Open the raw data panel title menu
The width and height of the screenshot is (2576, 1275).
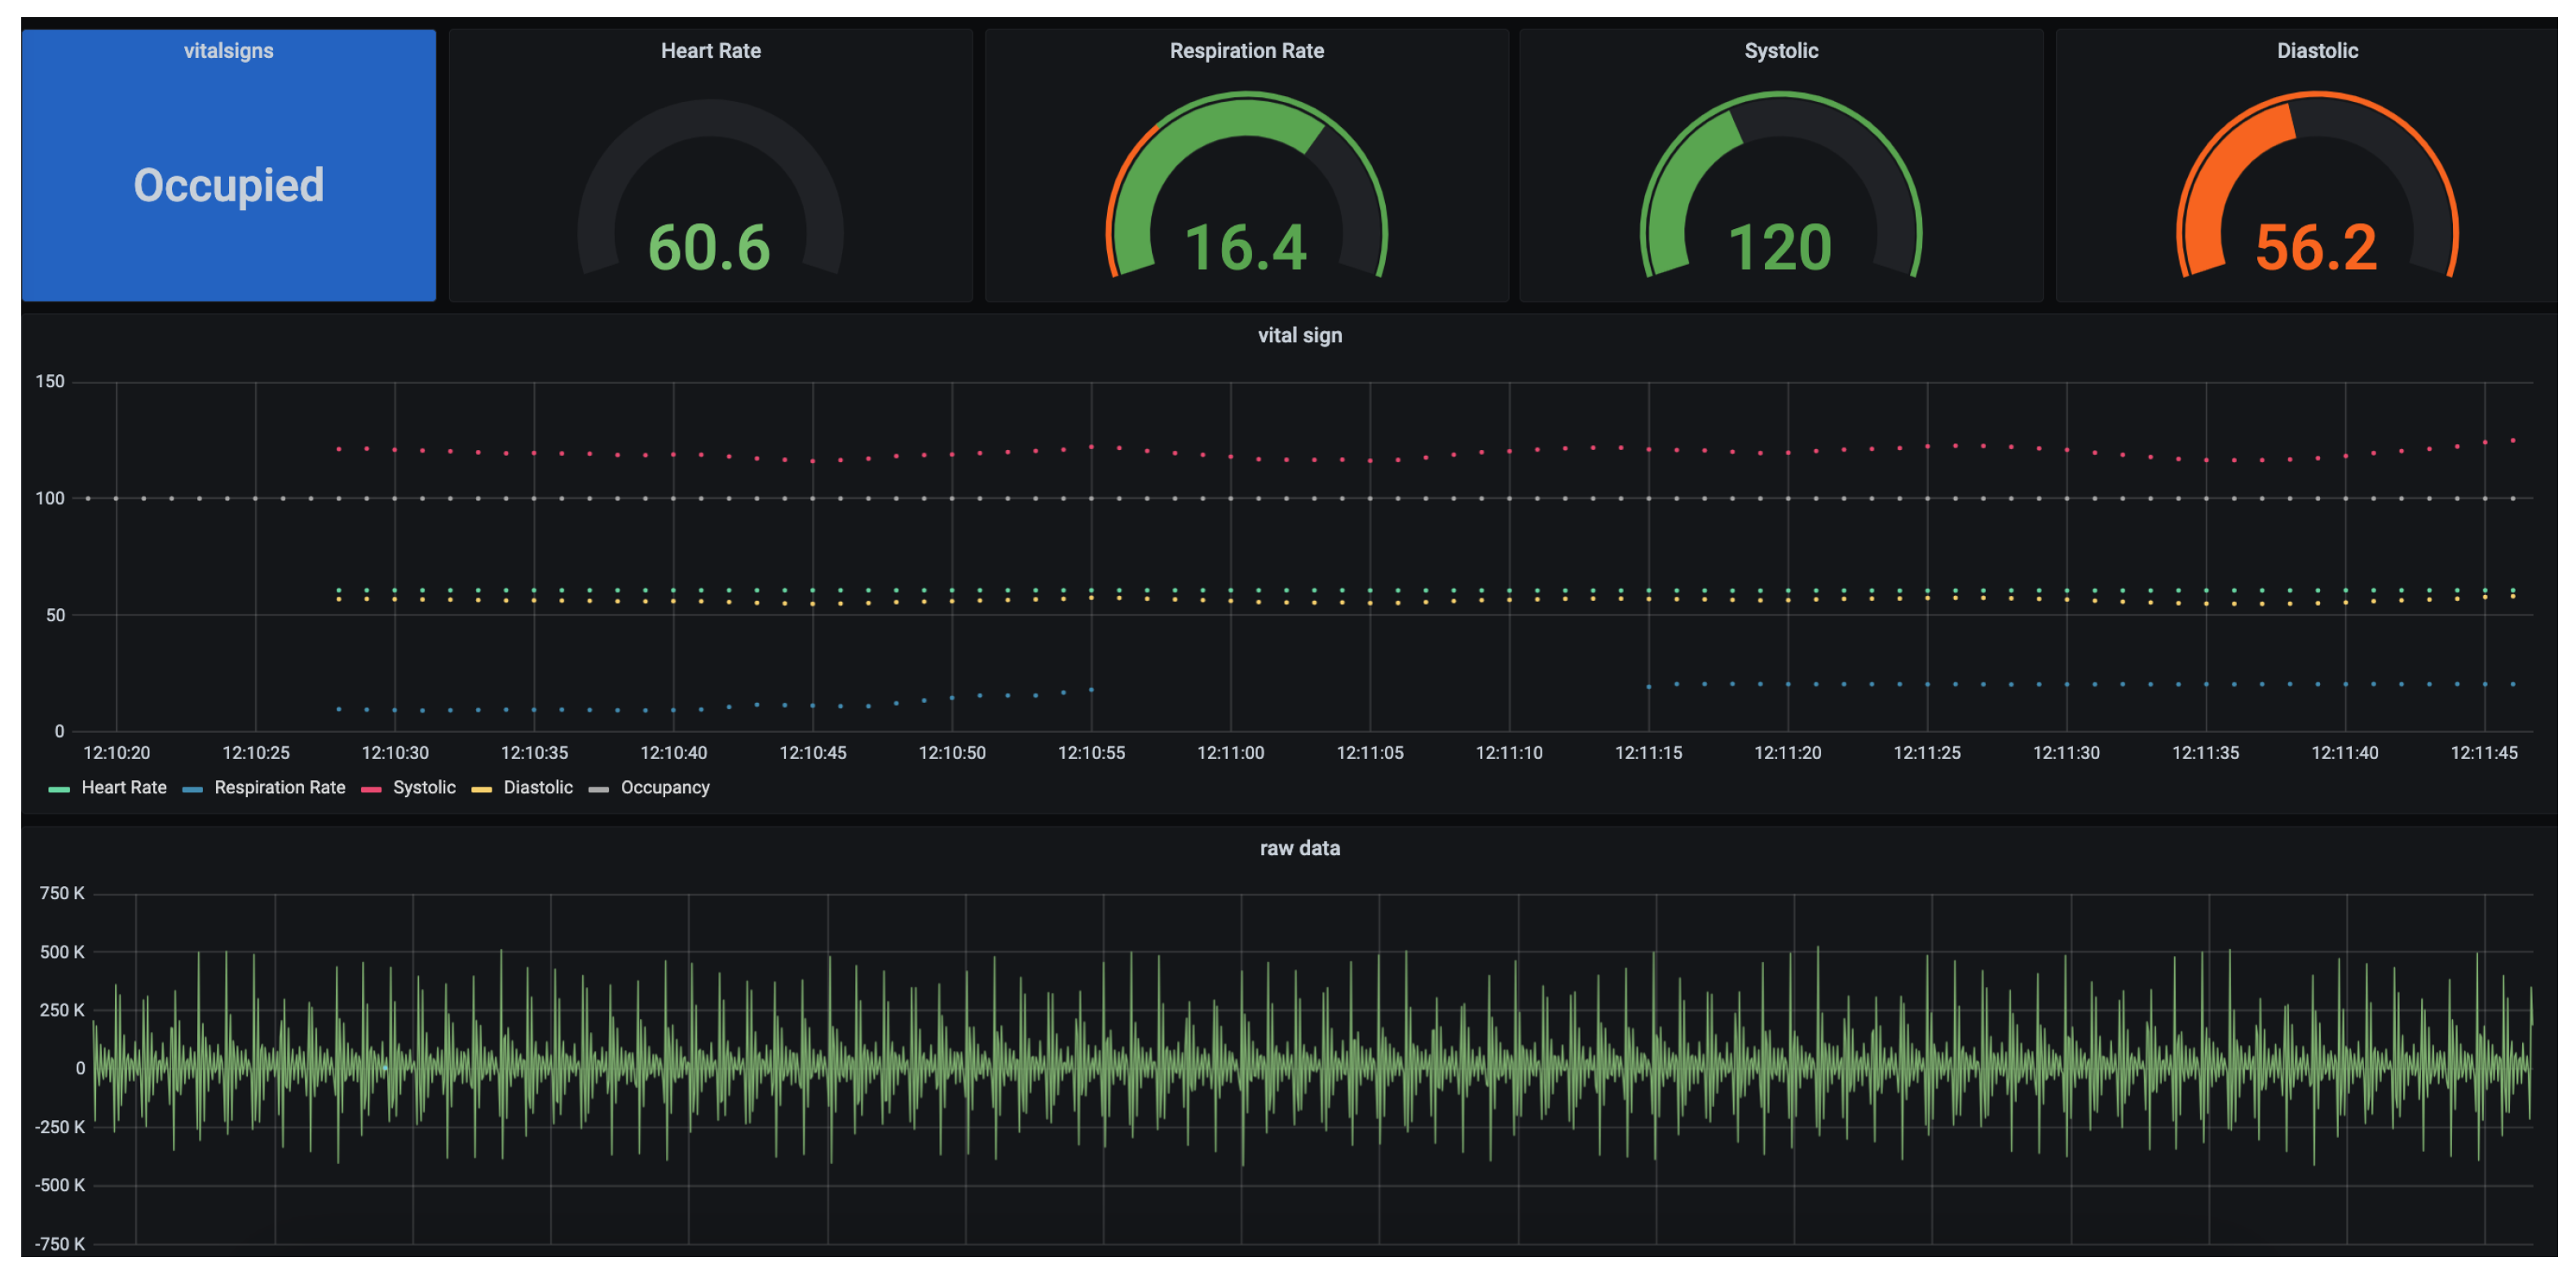point(1299,849)
